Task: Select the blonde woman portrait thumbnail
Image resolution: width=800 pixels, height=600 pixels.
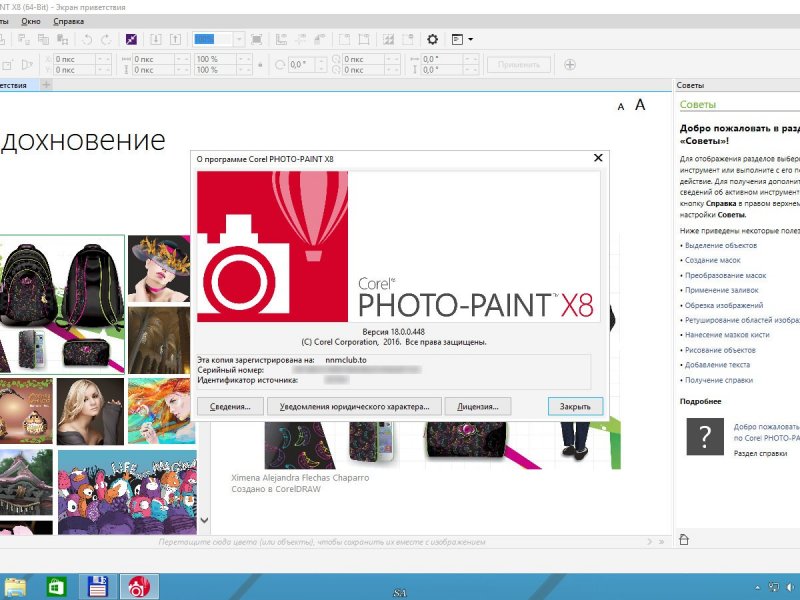Action: click(90, 411)
